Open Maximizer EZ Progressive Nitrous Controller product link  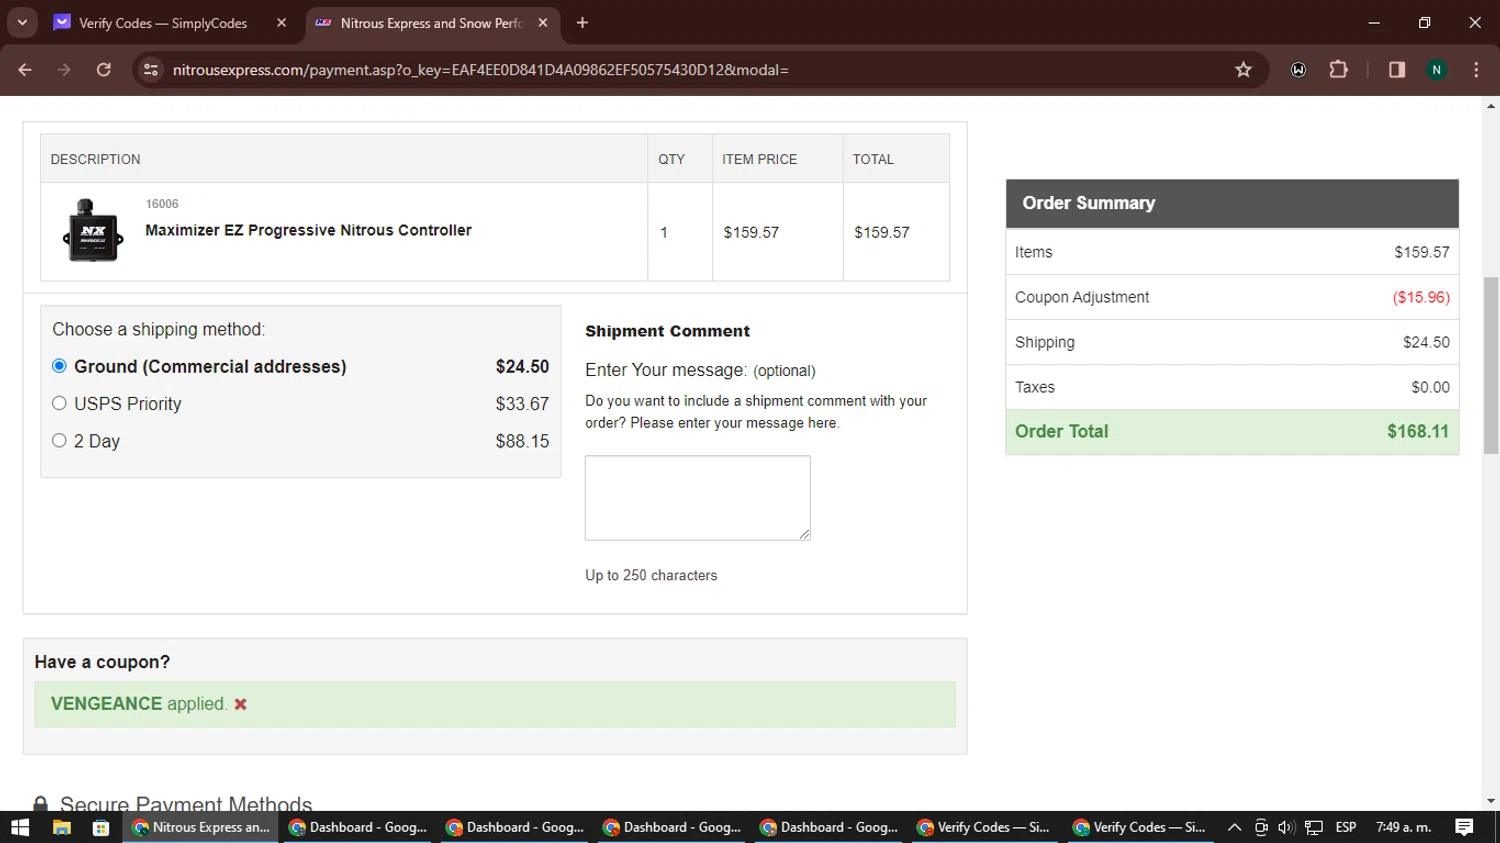[x=308, y=230]
